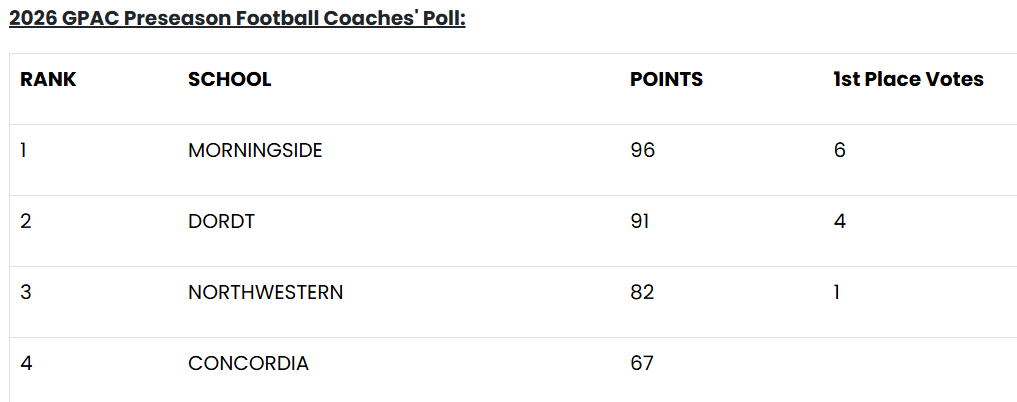
Task: Click Concordia's 67 points value
Action: point(641,363)
